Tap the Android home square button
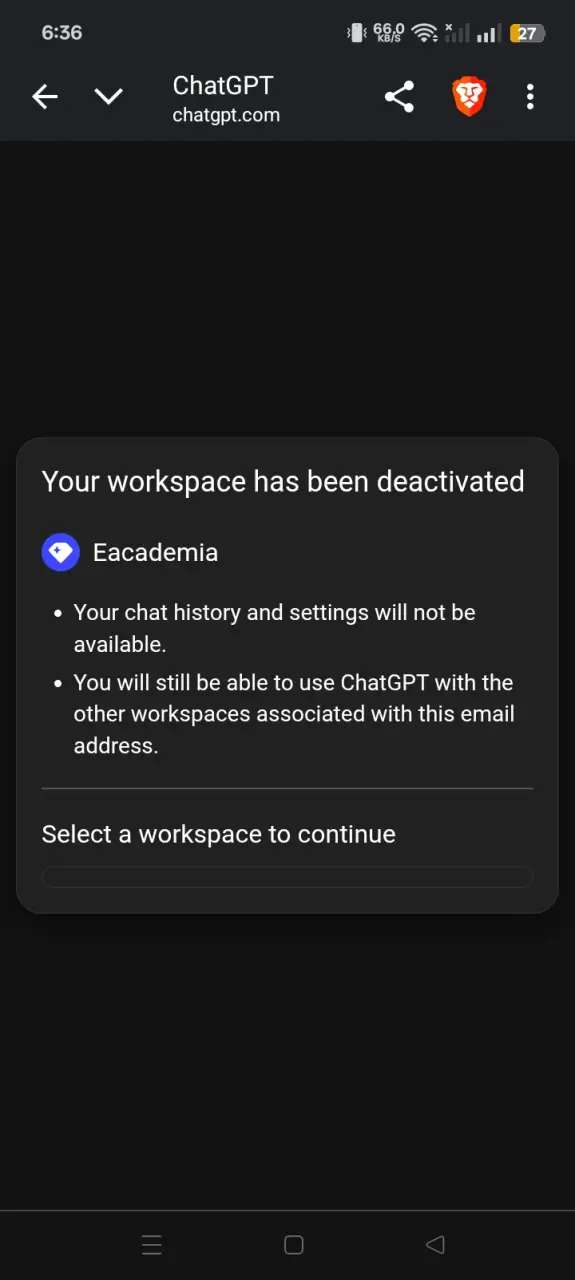Image resolution: width=575 pixels, height=1280 pixels. click(x=294, y=1245)
